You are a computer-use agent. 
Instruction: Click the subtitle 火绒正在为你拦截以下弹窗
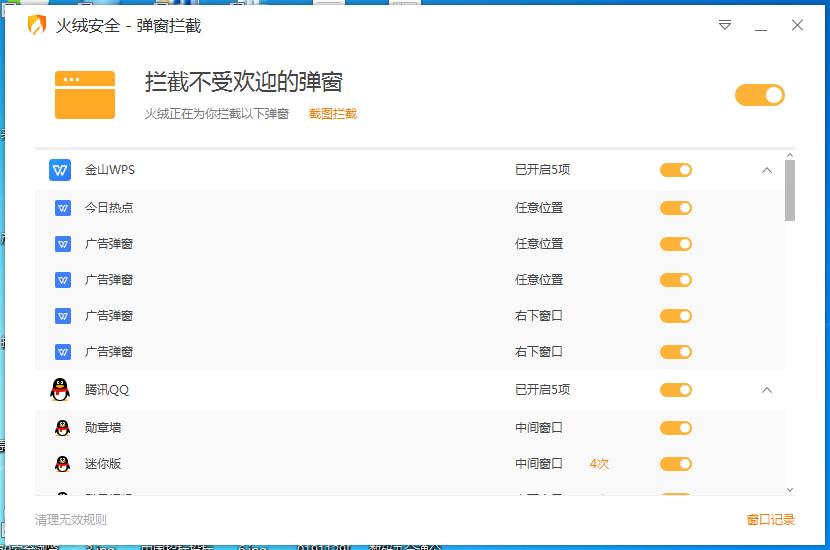(217, 114)
